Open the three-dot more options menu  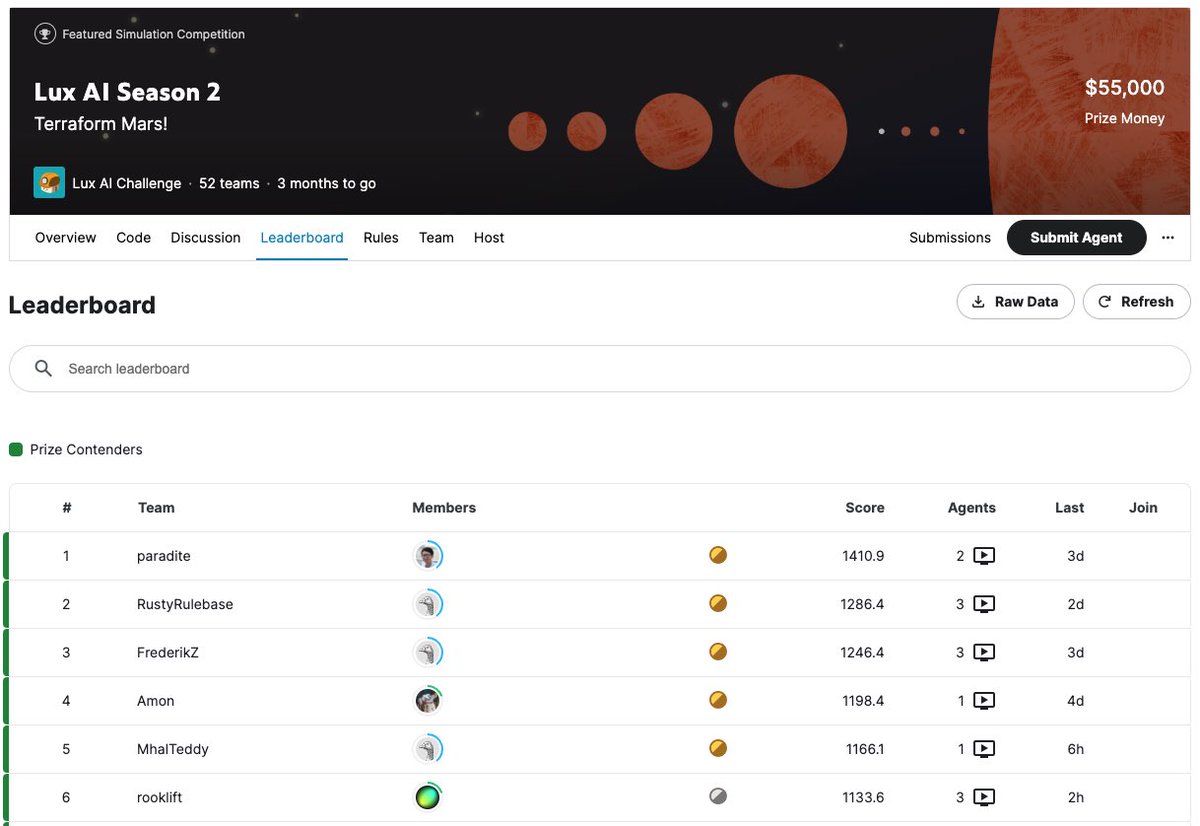pos(1168,238)
